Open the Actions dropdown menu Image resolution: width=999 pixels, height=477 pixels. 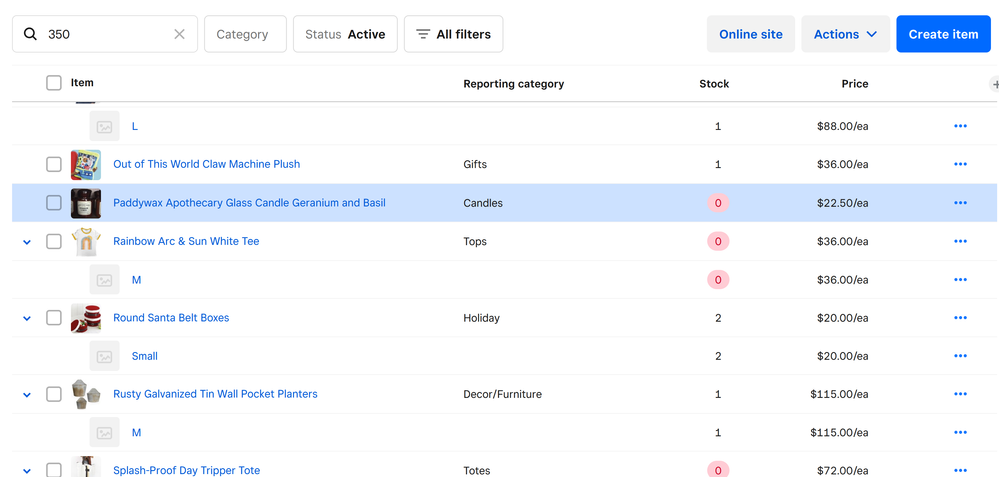845,34
